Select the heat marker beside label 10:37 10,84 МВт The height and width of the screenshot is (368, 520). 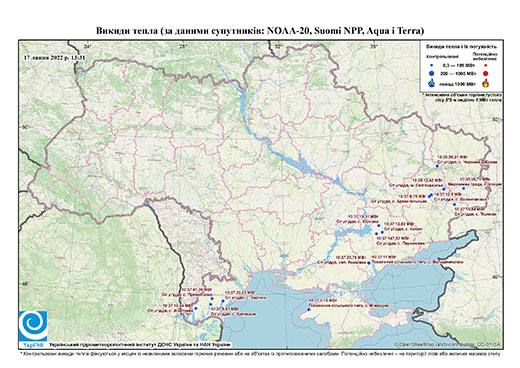(x=196, y=308)
